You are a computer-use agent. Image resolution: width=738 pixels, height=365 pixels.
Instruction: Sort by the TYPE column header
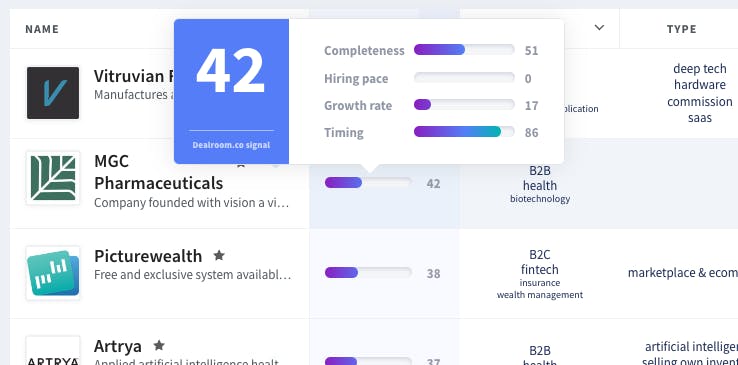tap(682, 29)
